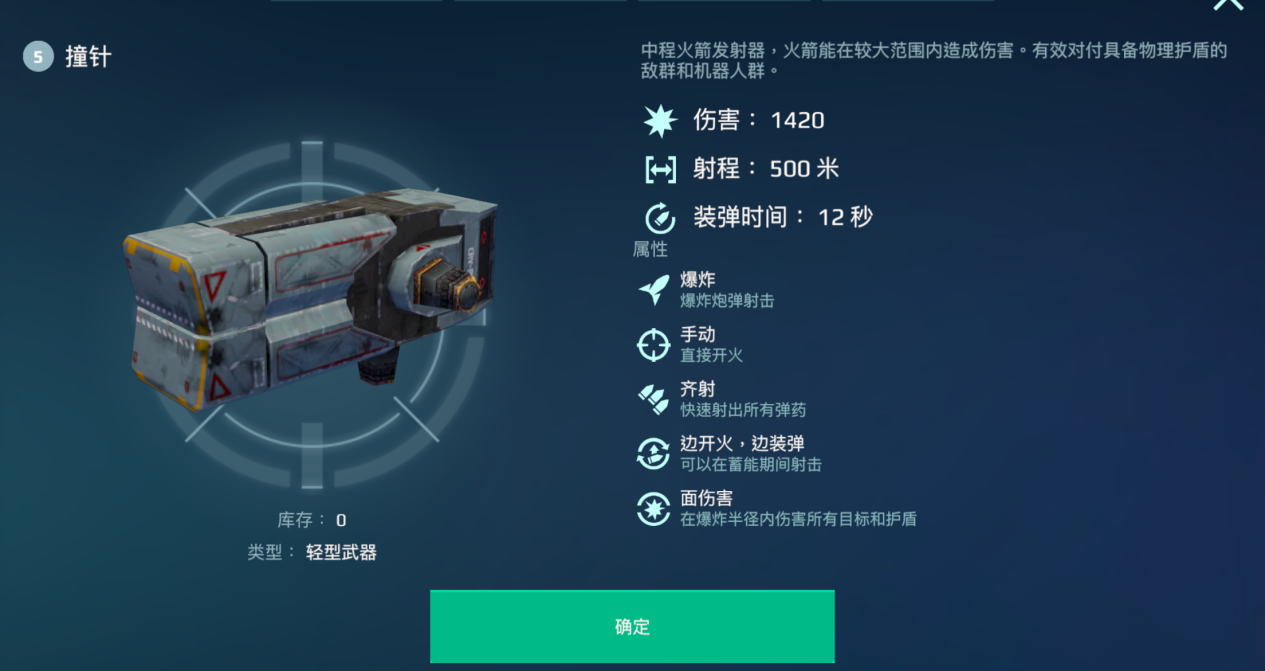1265x671 pixels.
Task: Click the 库存 stock count text
Action: point(312,520)
